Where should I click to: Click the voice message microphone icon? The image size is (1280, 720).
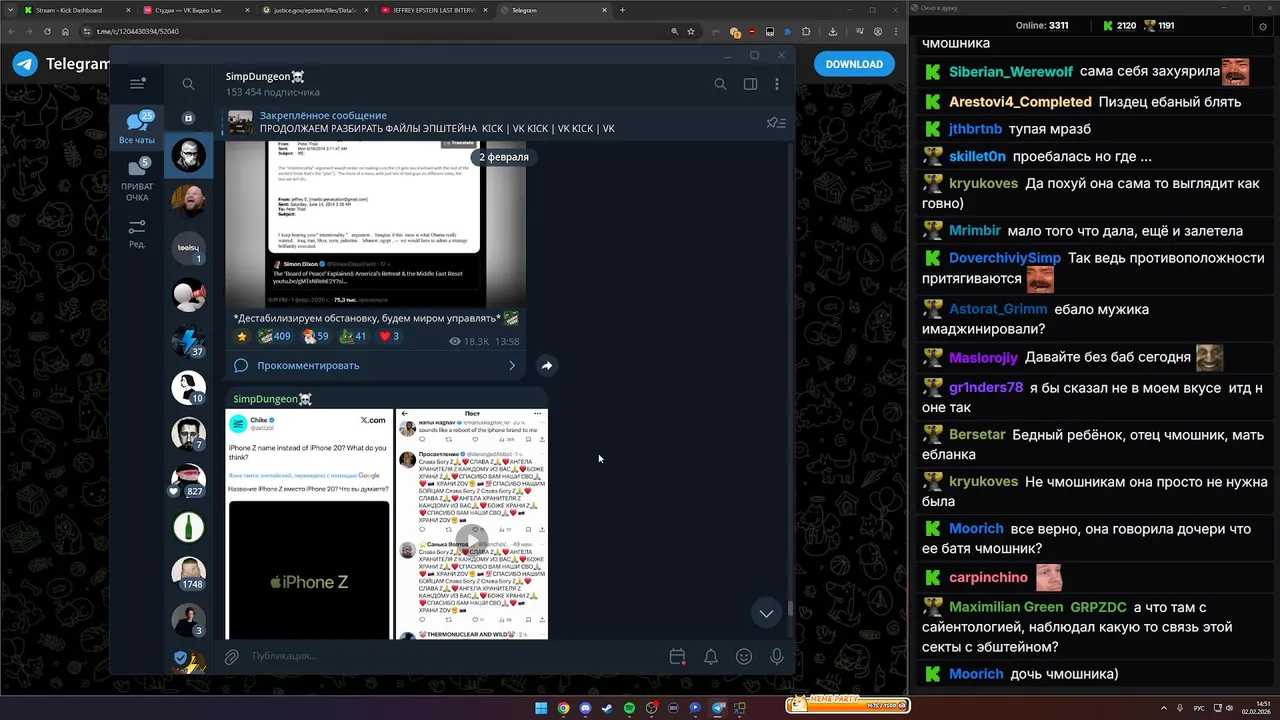click(x=777, y=657)
